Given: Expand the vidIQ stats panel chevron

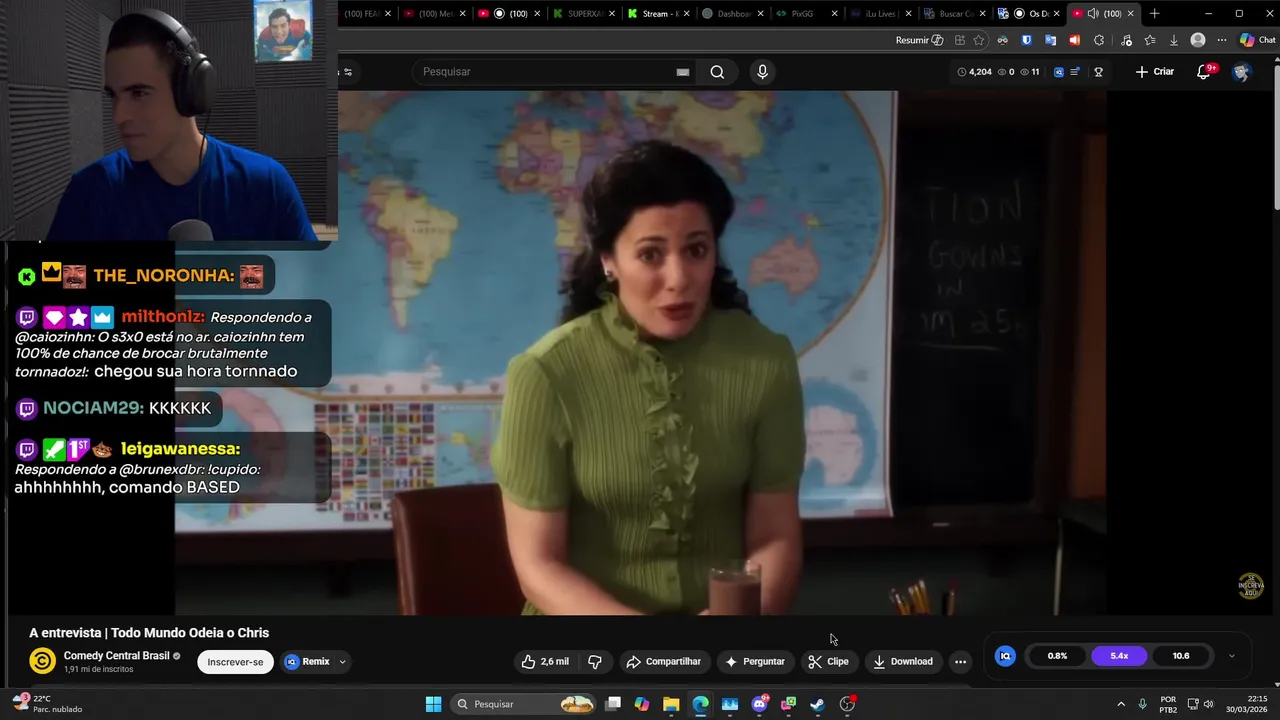Looking at the screenshot, I should [1231, 656].
